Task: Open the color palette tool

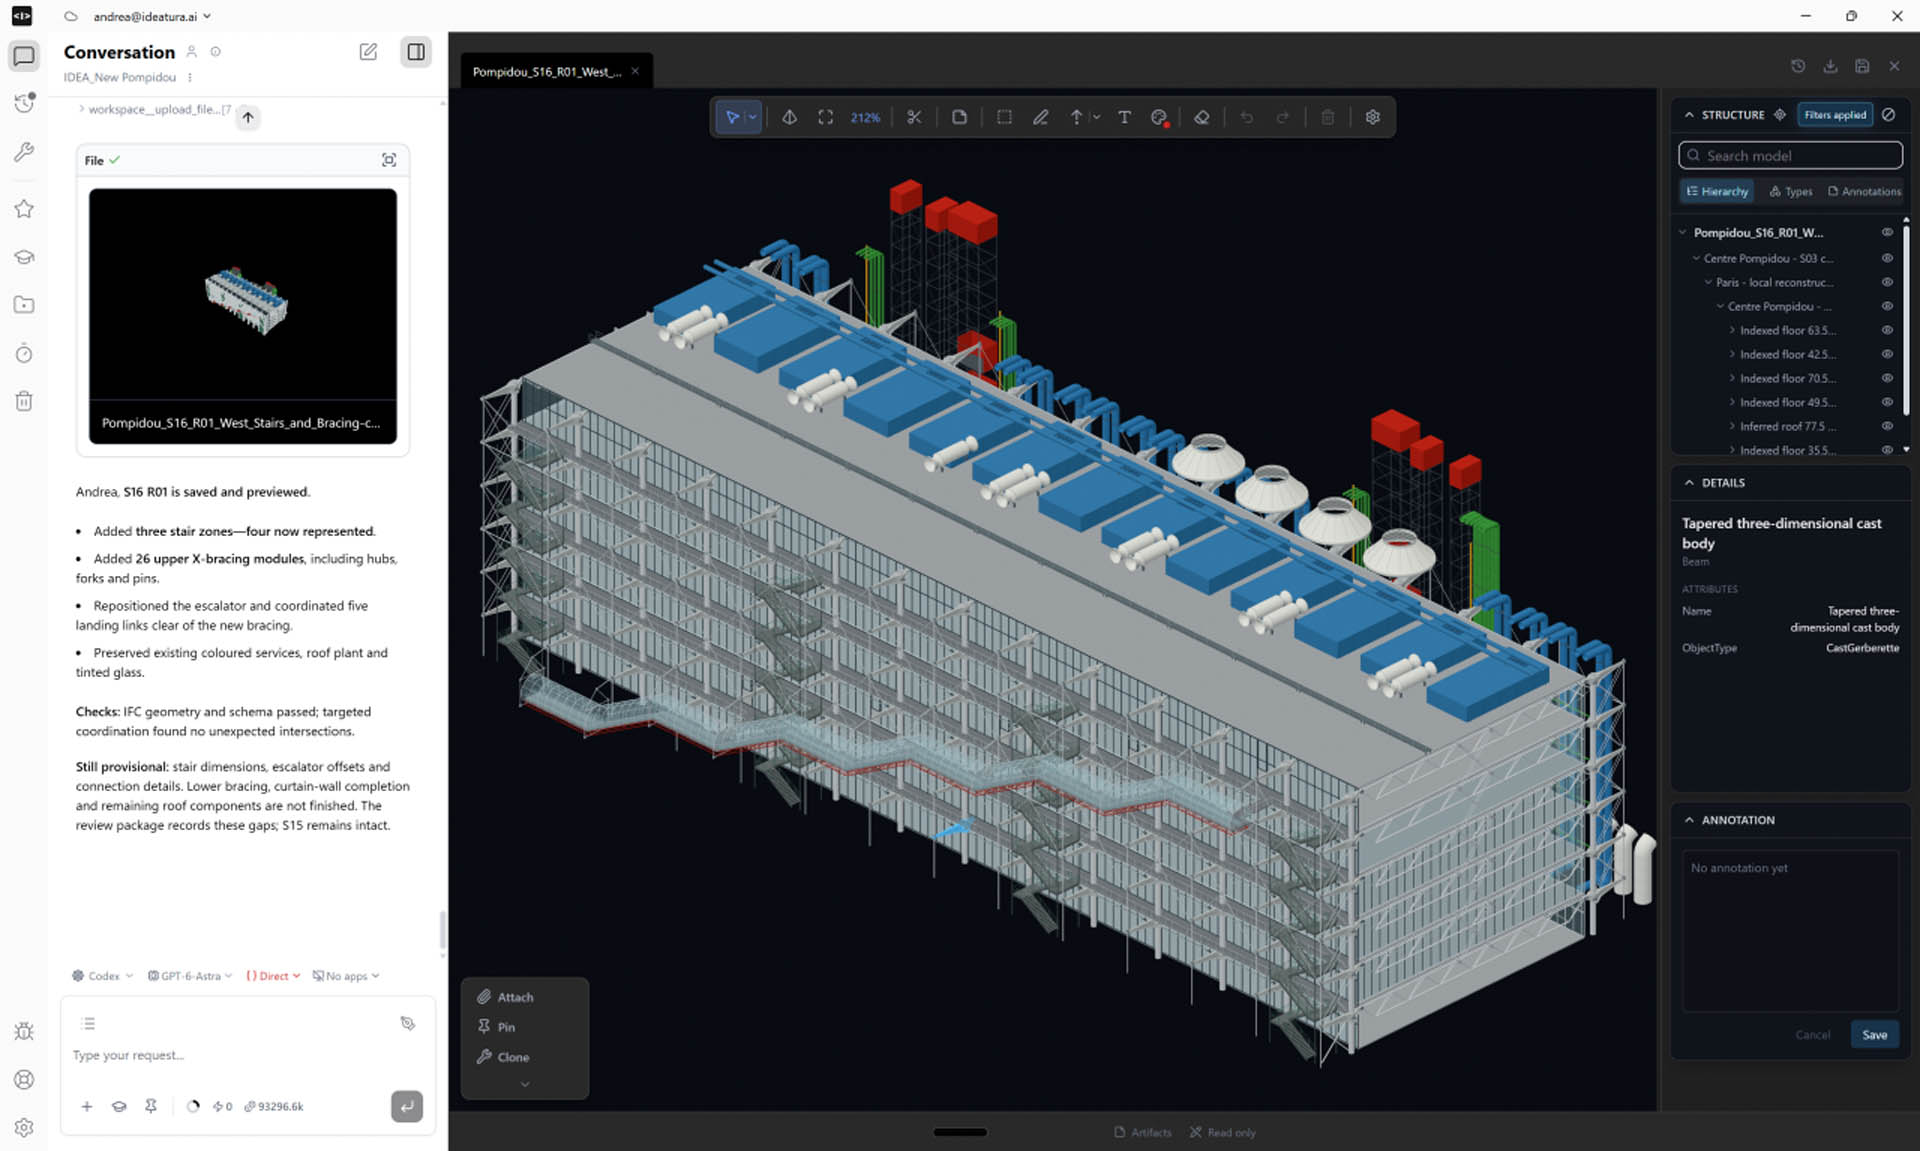Action: [x=1159, y=117]
